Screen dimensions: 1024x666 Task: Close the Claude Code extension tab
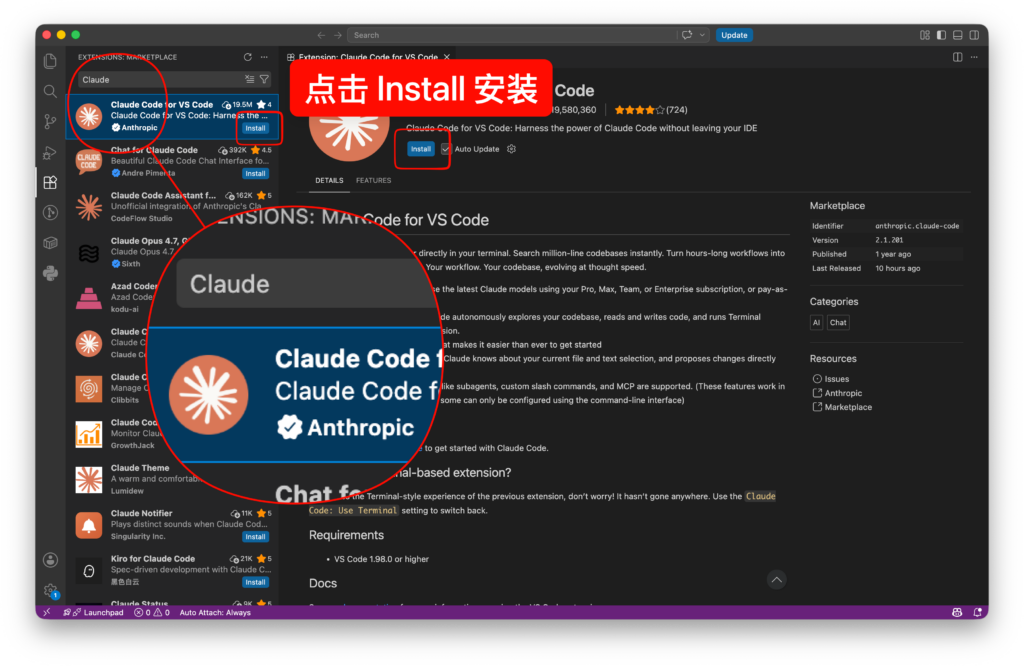447,57
